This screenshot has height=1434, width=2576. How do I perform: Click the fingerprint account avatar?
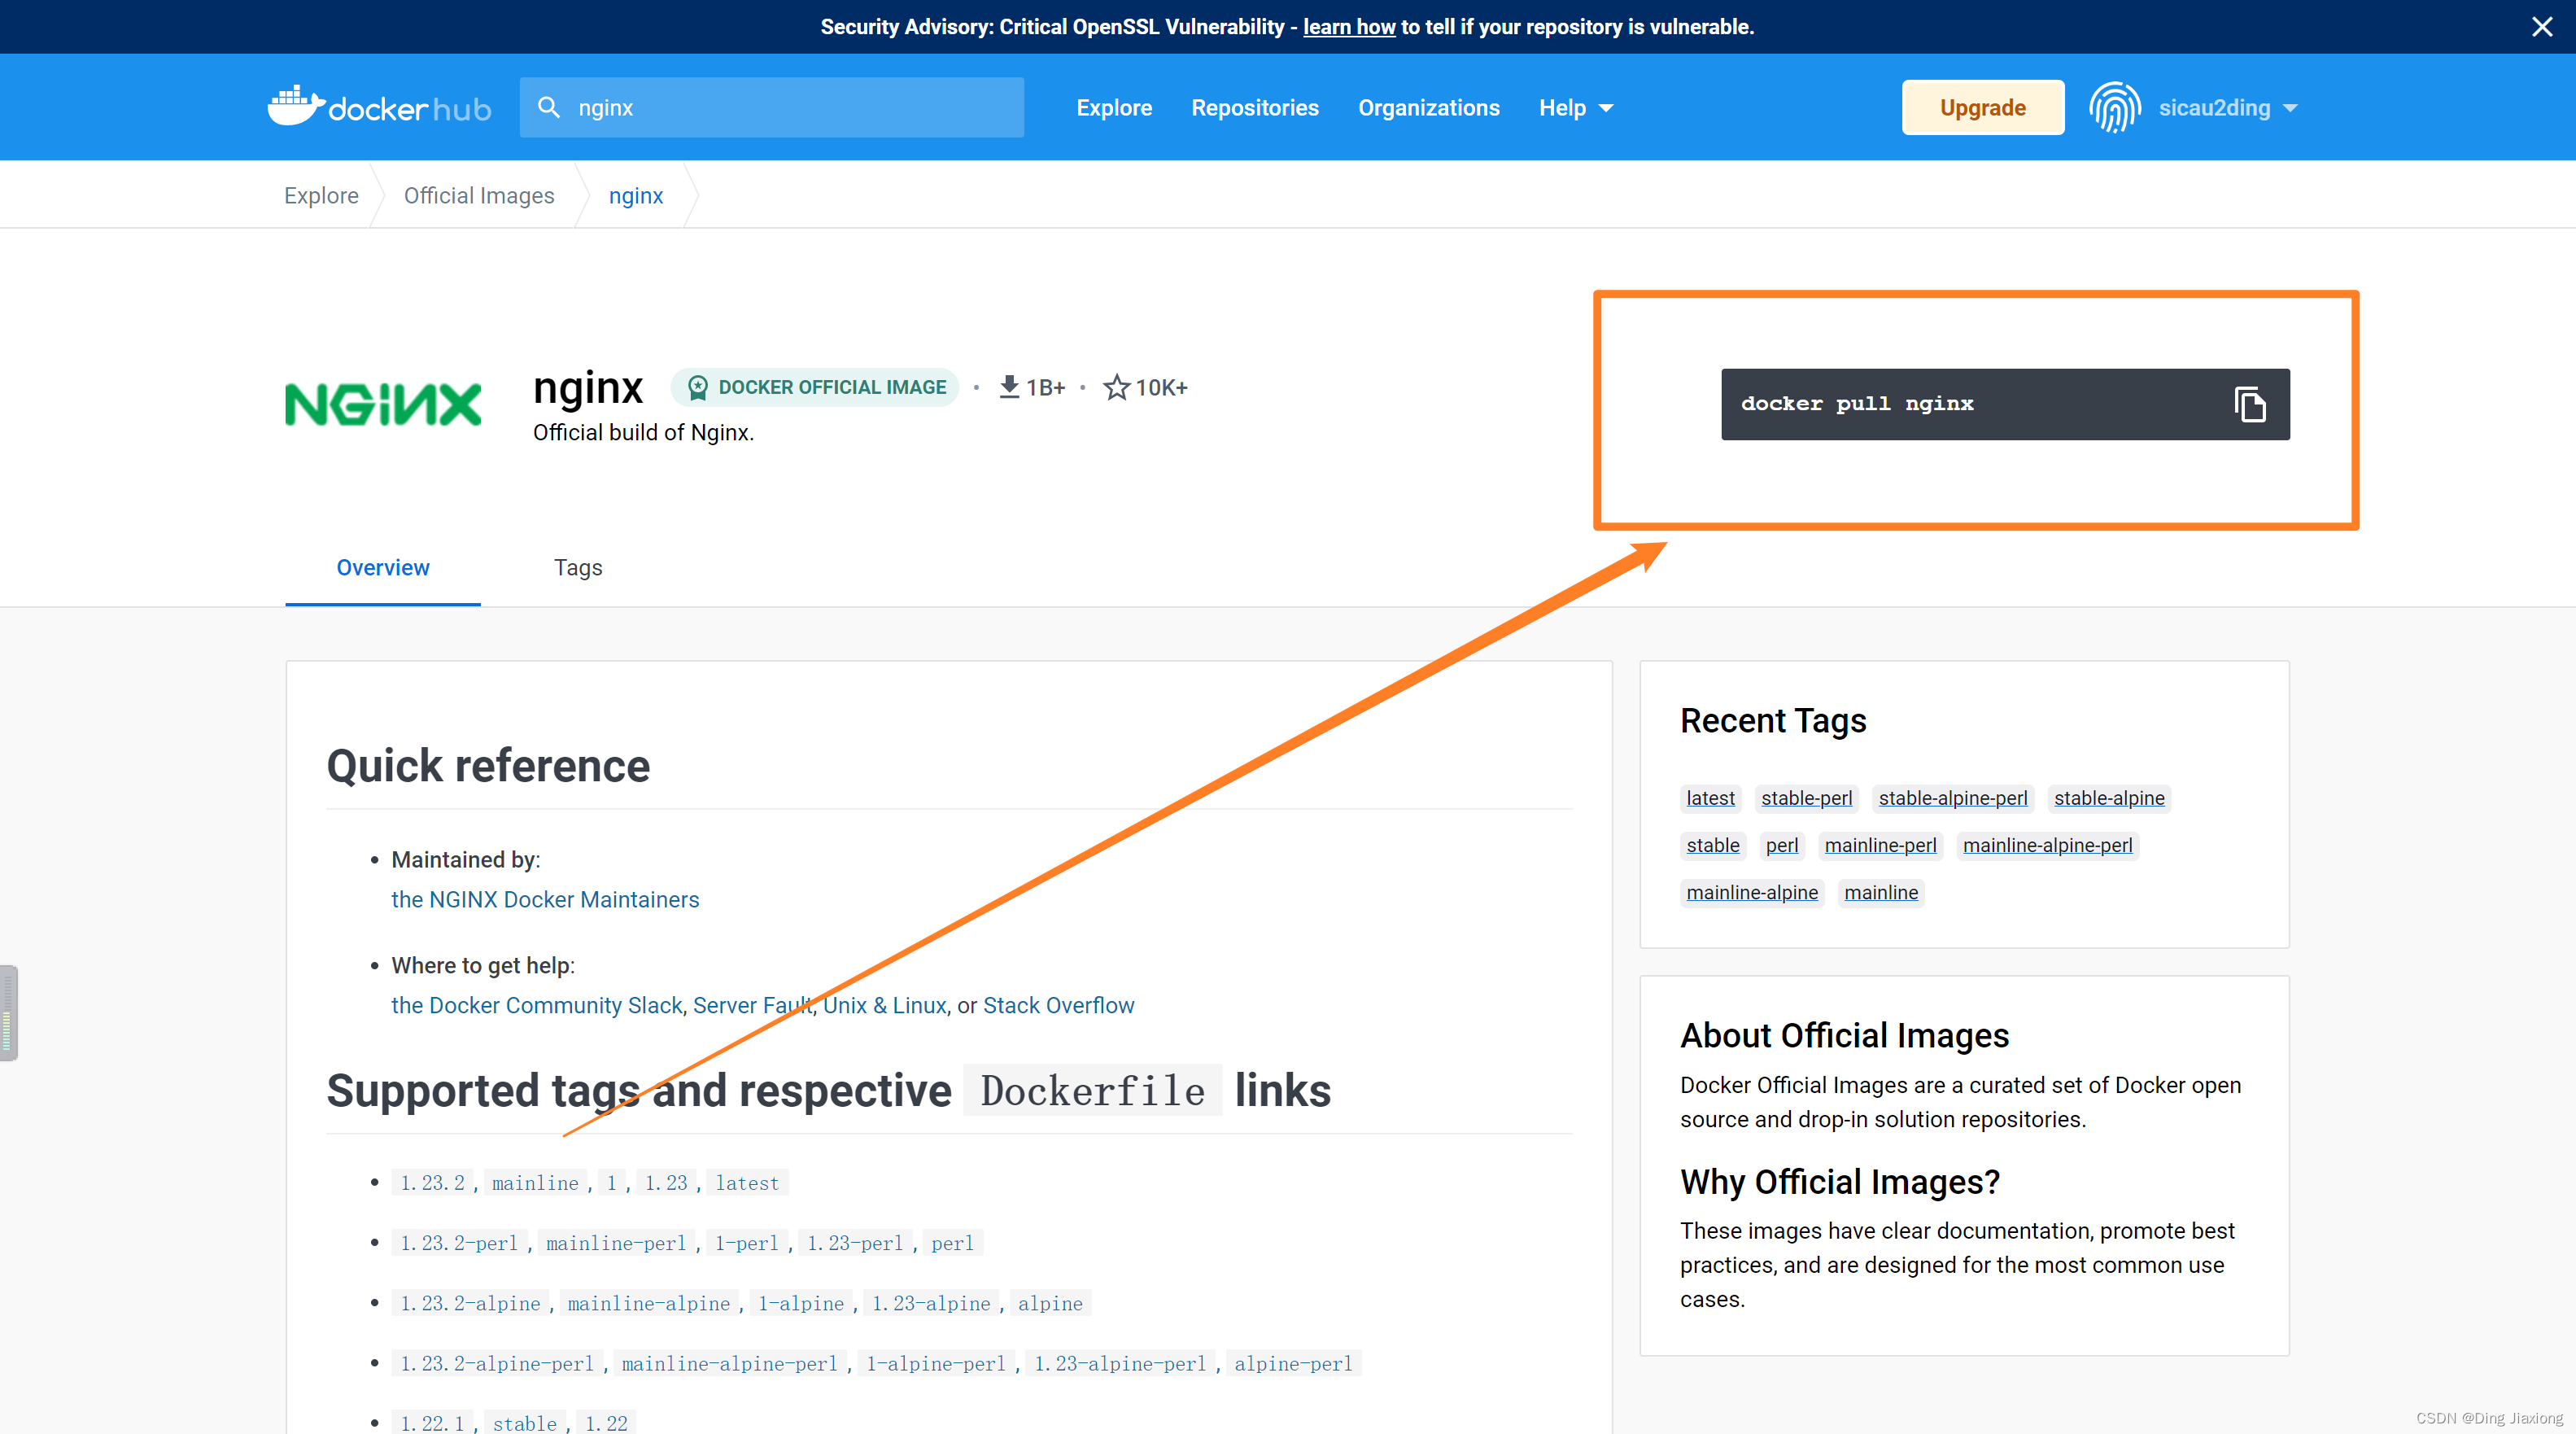[2114, 107]
